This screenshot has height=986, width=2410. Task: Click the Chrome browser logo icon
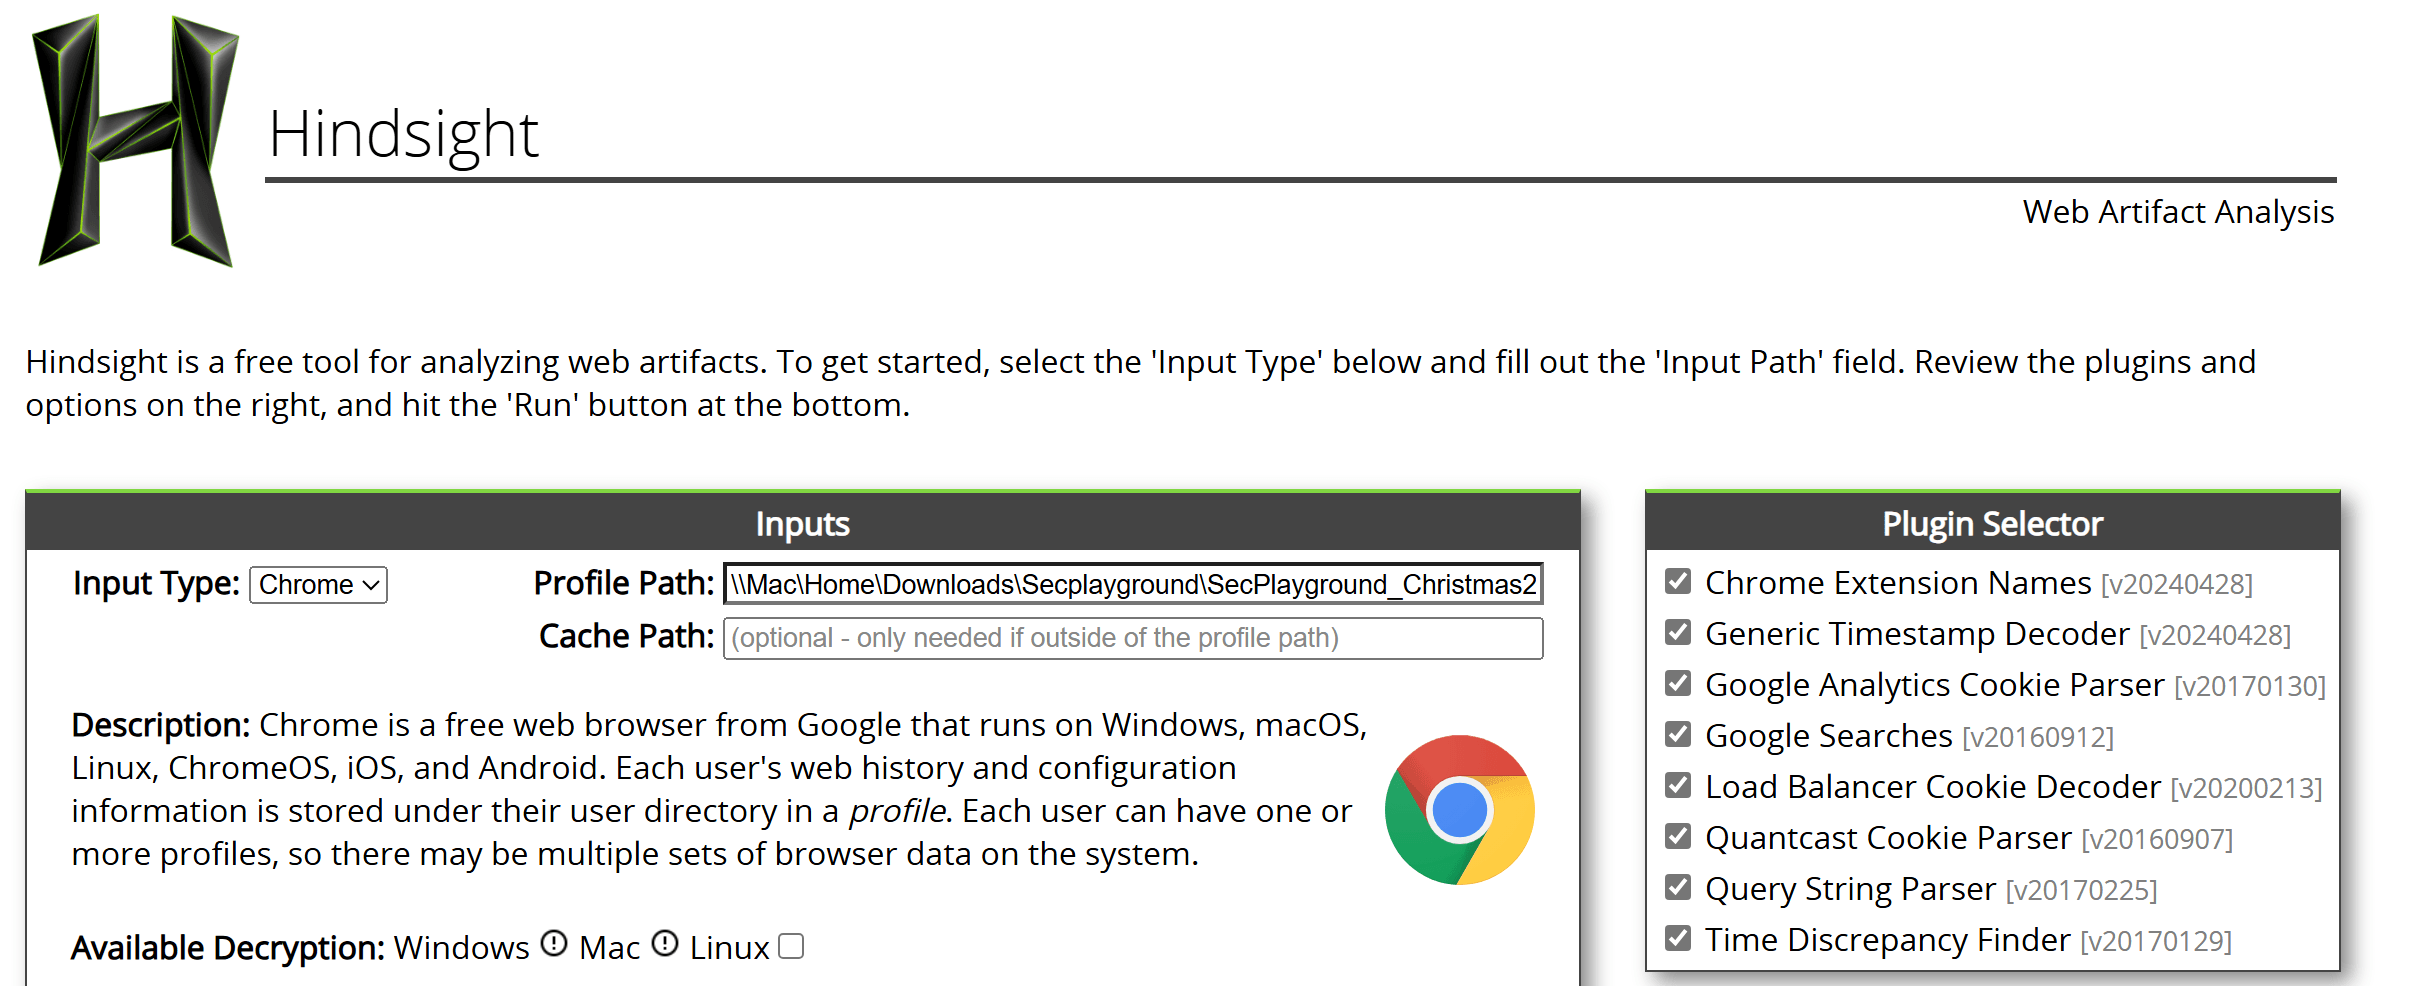tap(1459, 810)
